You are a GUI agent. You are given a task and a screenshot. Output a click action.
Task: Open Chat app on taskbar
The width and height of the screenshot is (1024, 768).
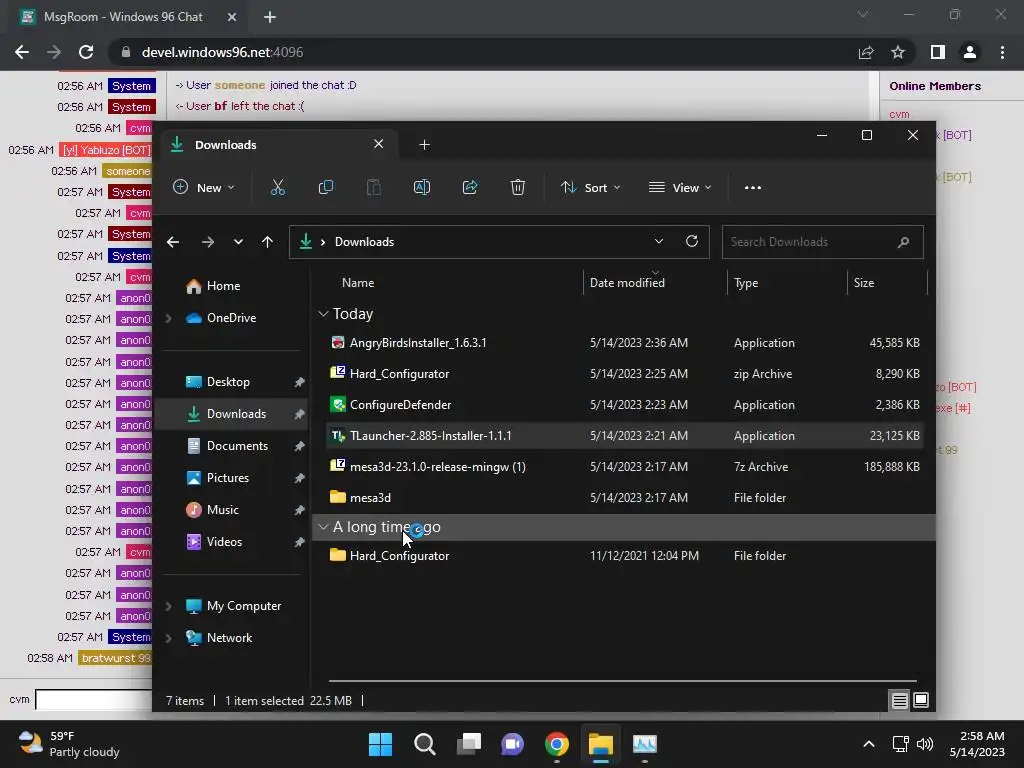coord(513,744)
